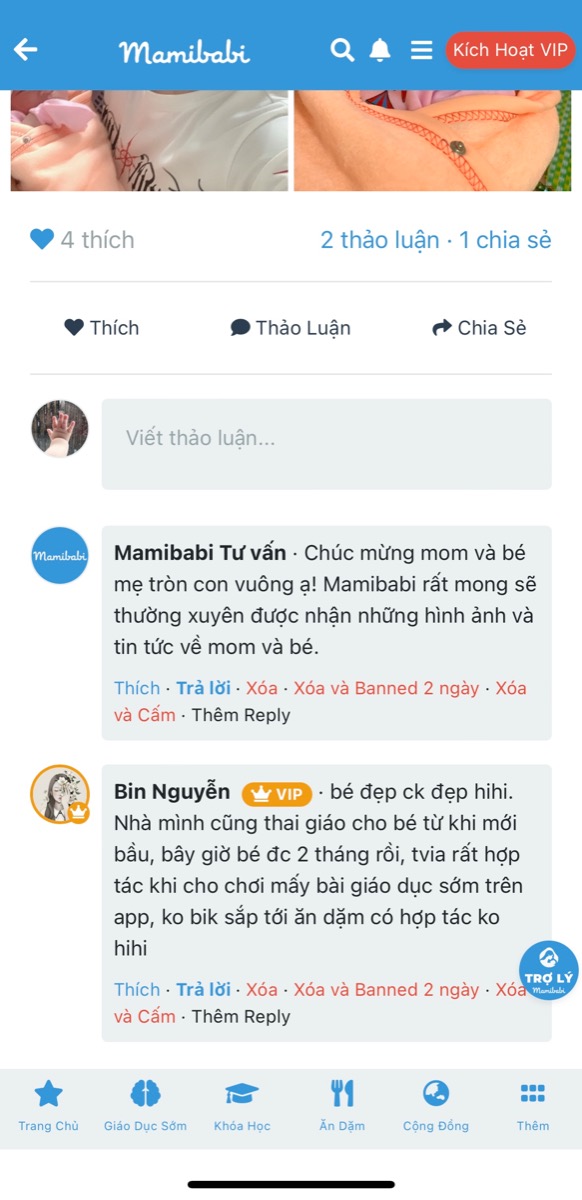Open the 2 thảo luận link
Viewport: 582px width, 1200px height.
point(375,239)
